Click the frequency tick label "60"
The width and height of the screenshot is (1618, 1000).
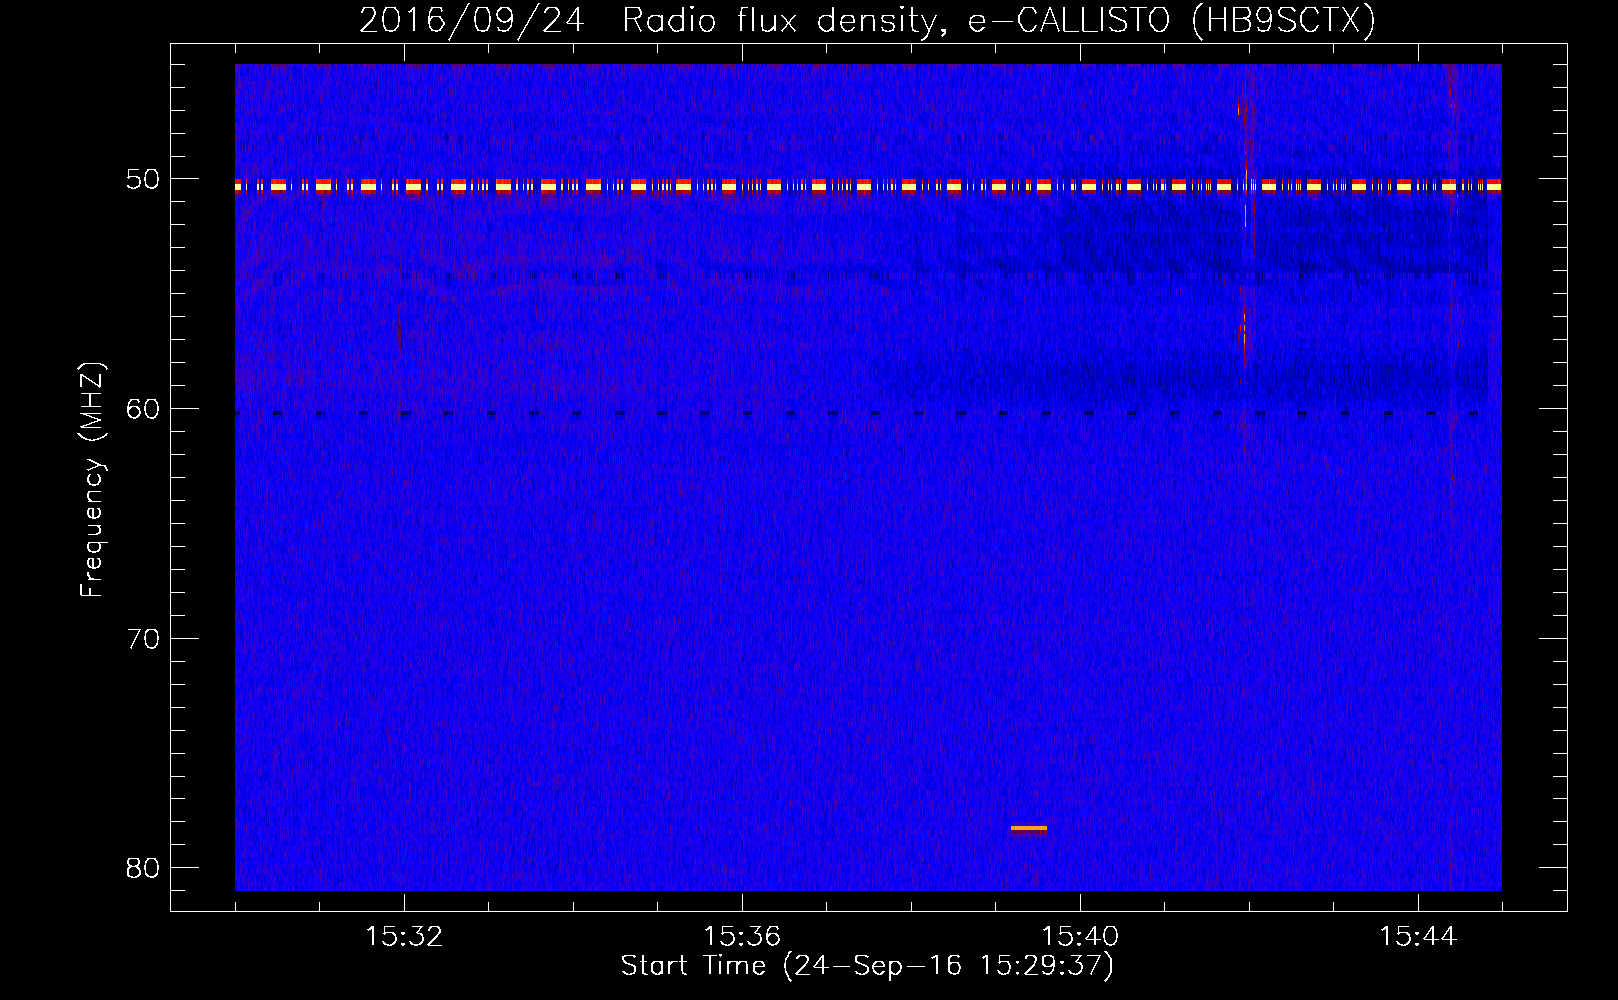pos(144,408)
